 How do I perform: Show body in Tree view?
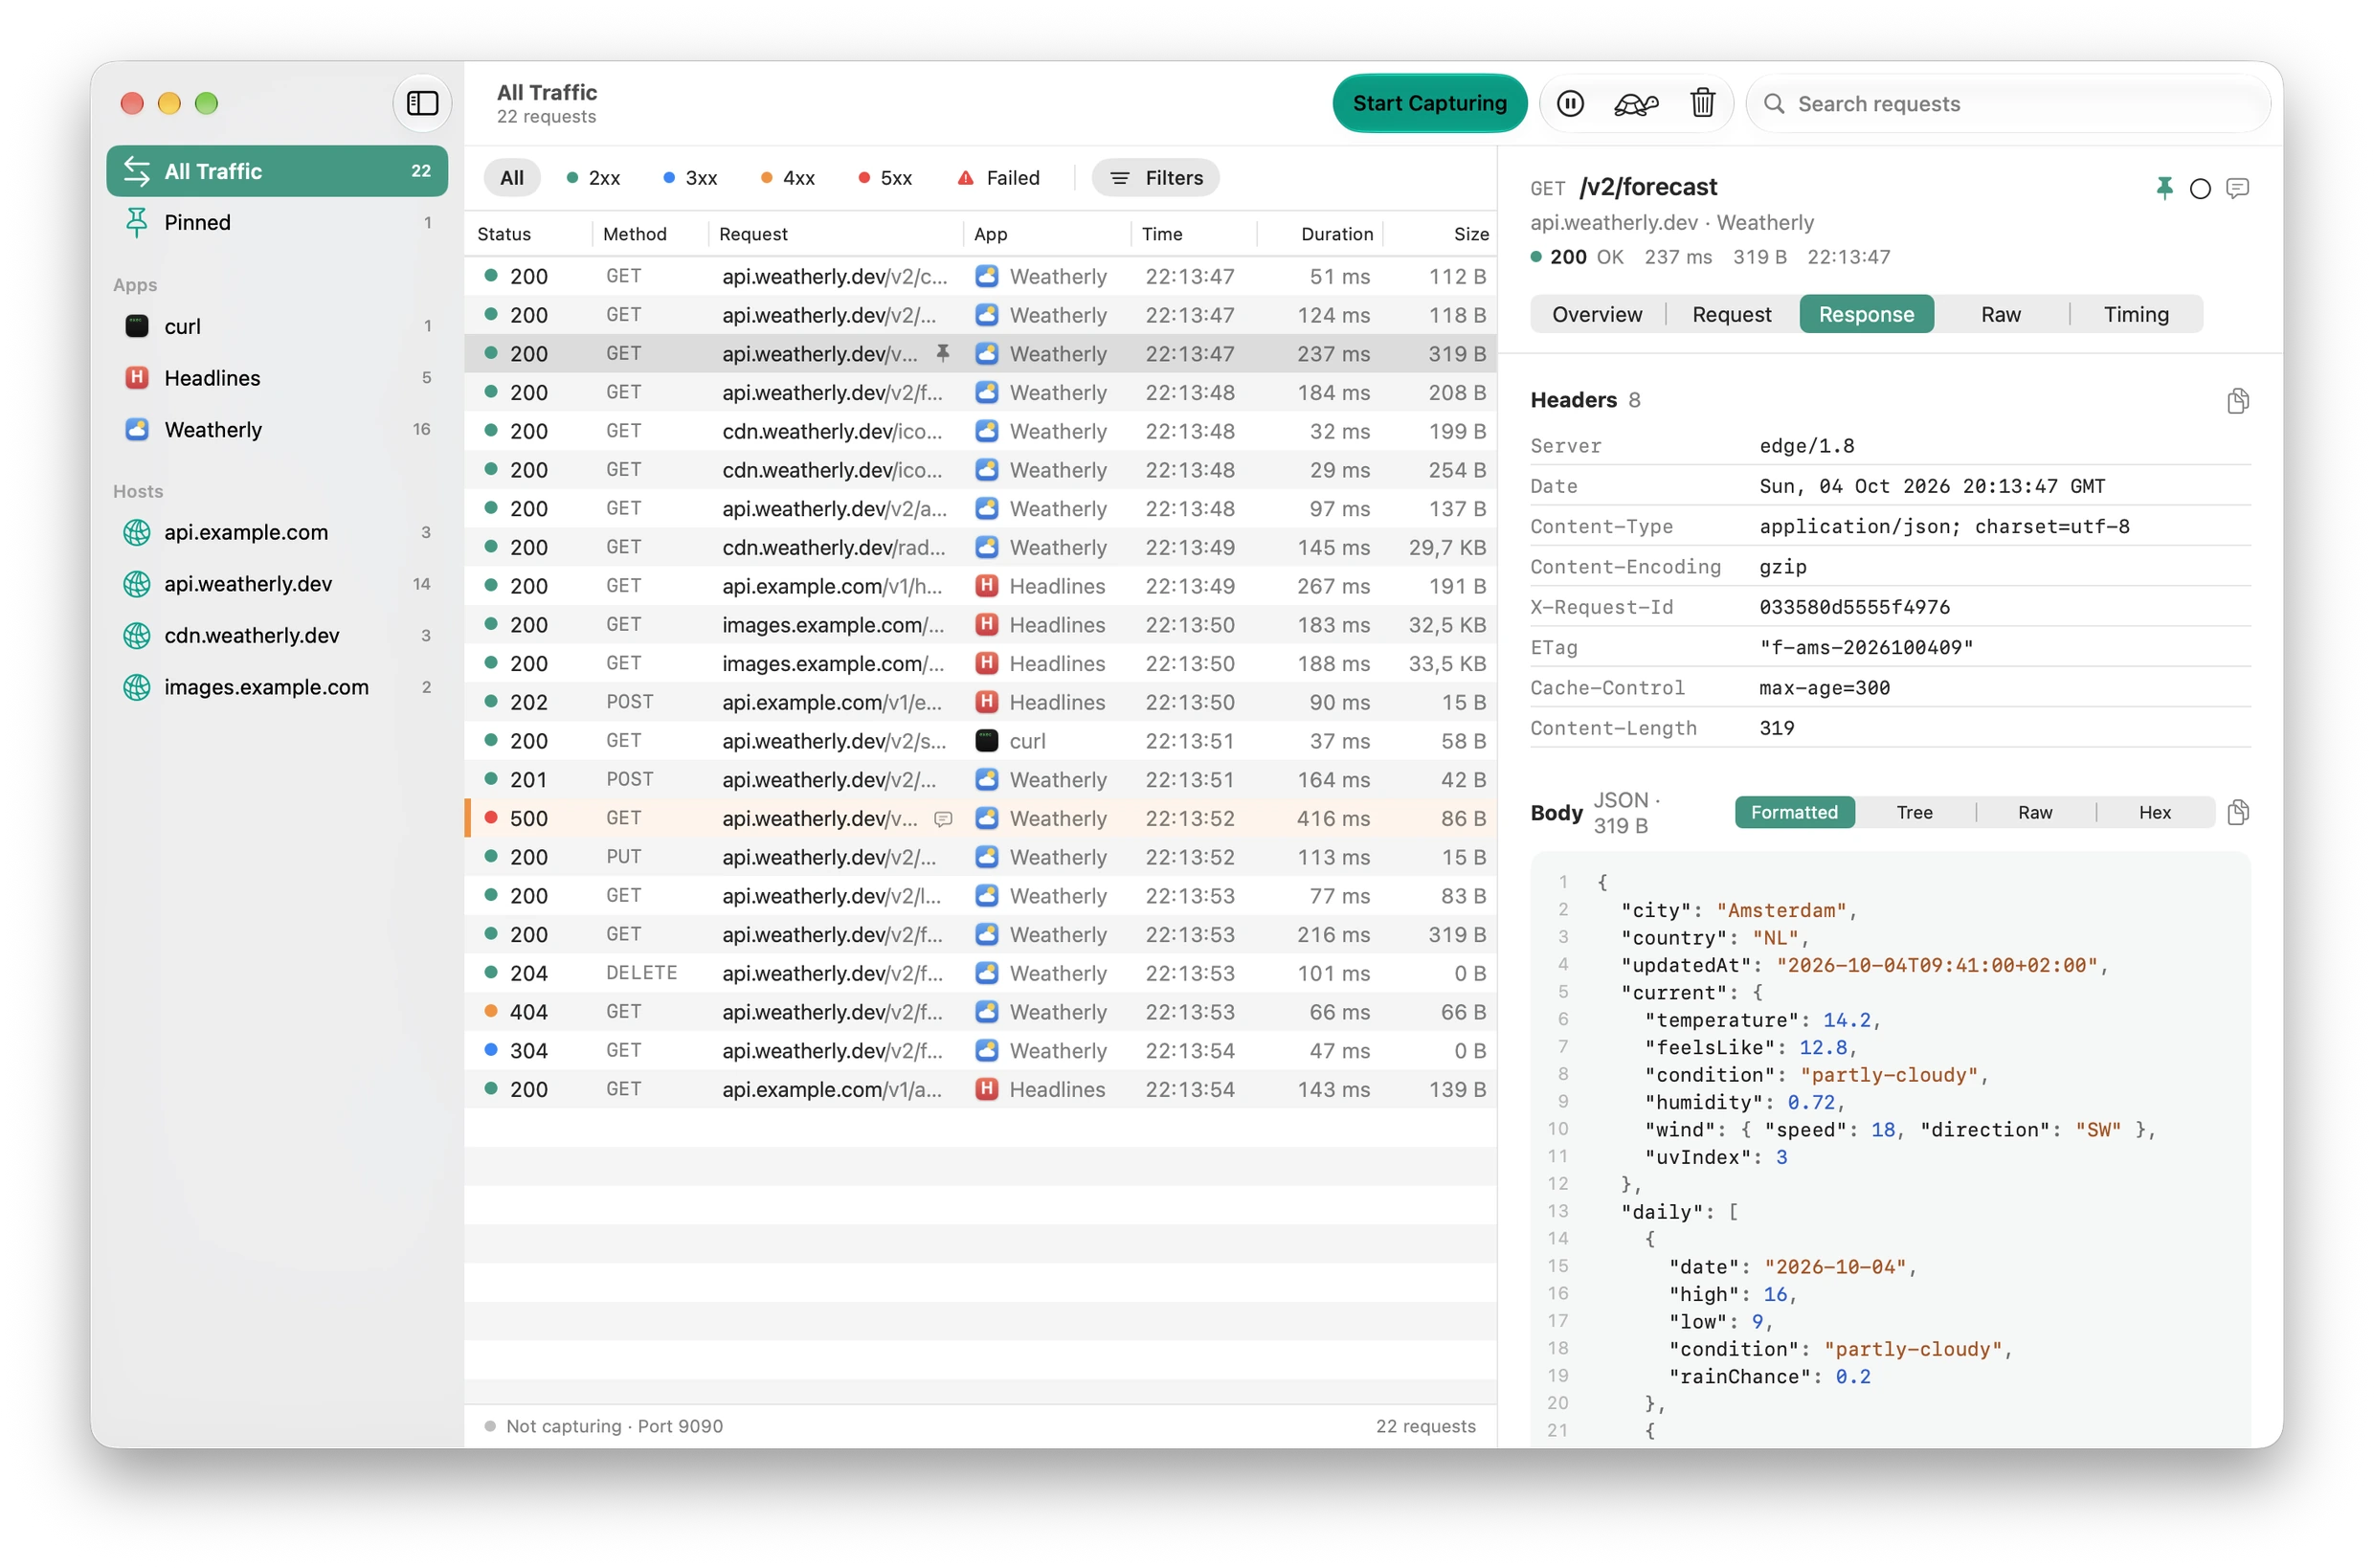[1914, 813]
